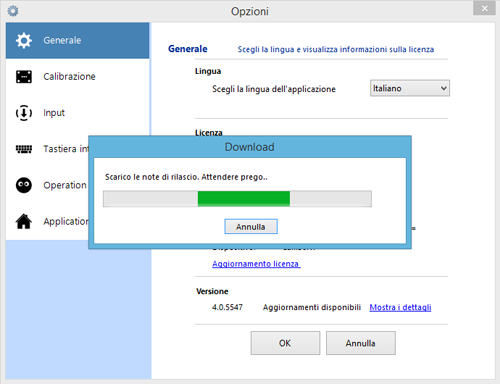Select the Application sidebar entry
This screenshot has height=384, width=500.
pyautogui.click(x=47, y=221)
